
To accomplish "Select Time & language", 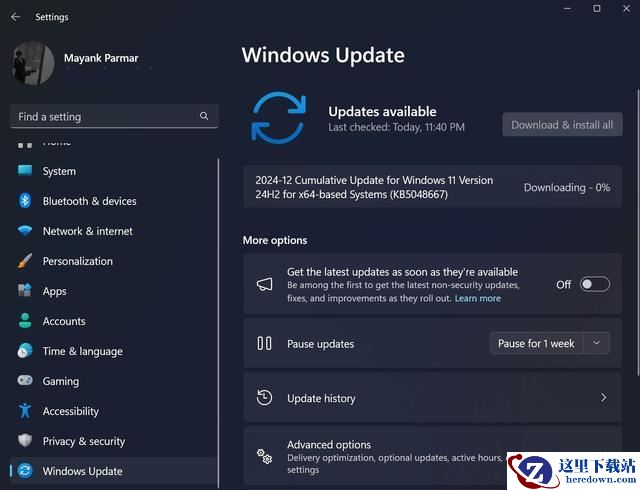I will tap(113, 351).
